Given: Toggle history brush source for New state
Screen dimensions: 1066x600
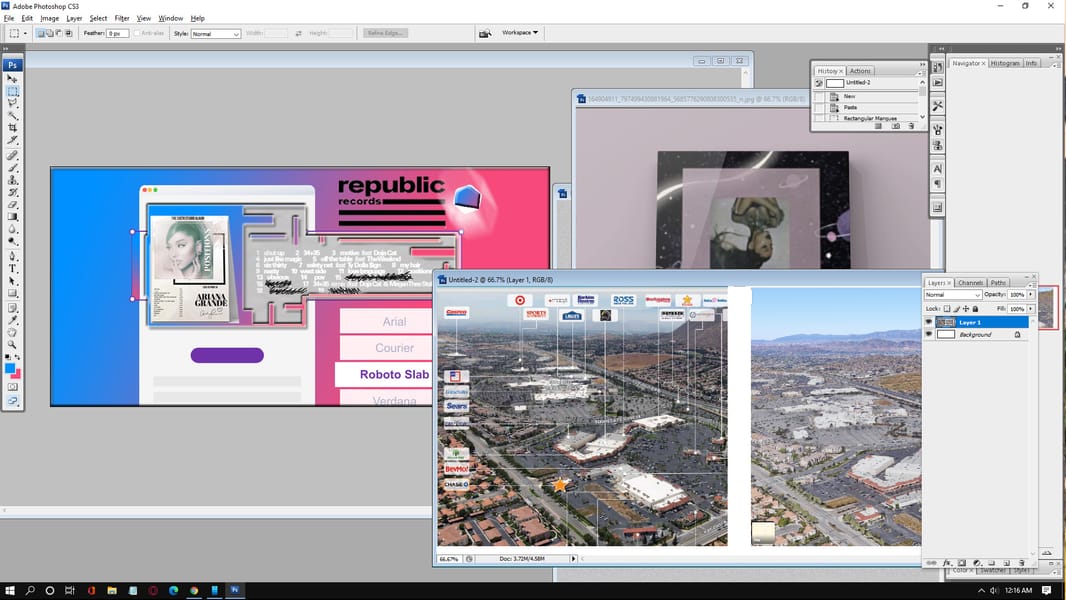Looking at the screenshot, I should (819, 96).
